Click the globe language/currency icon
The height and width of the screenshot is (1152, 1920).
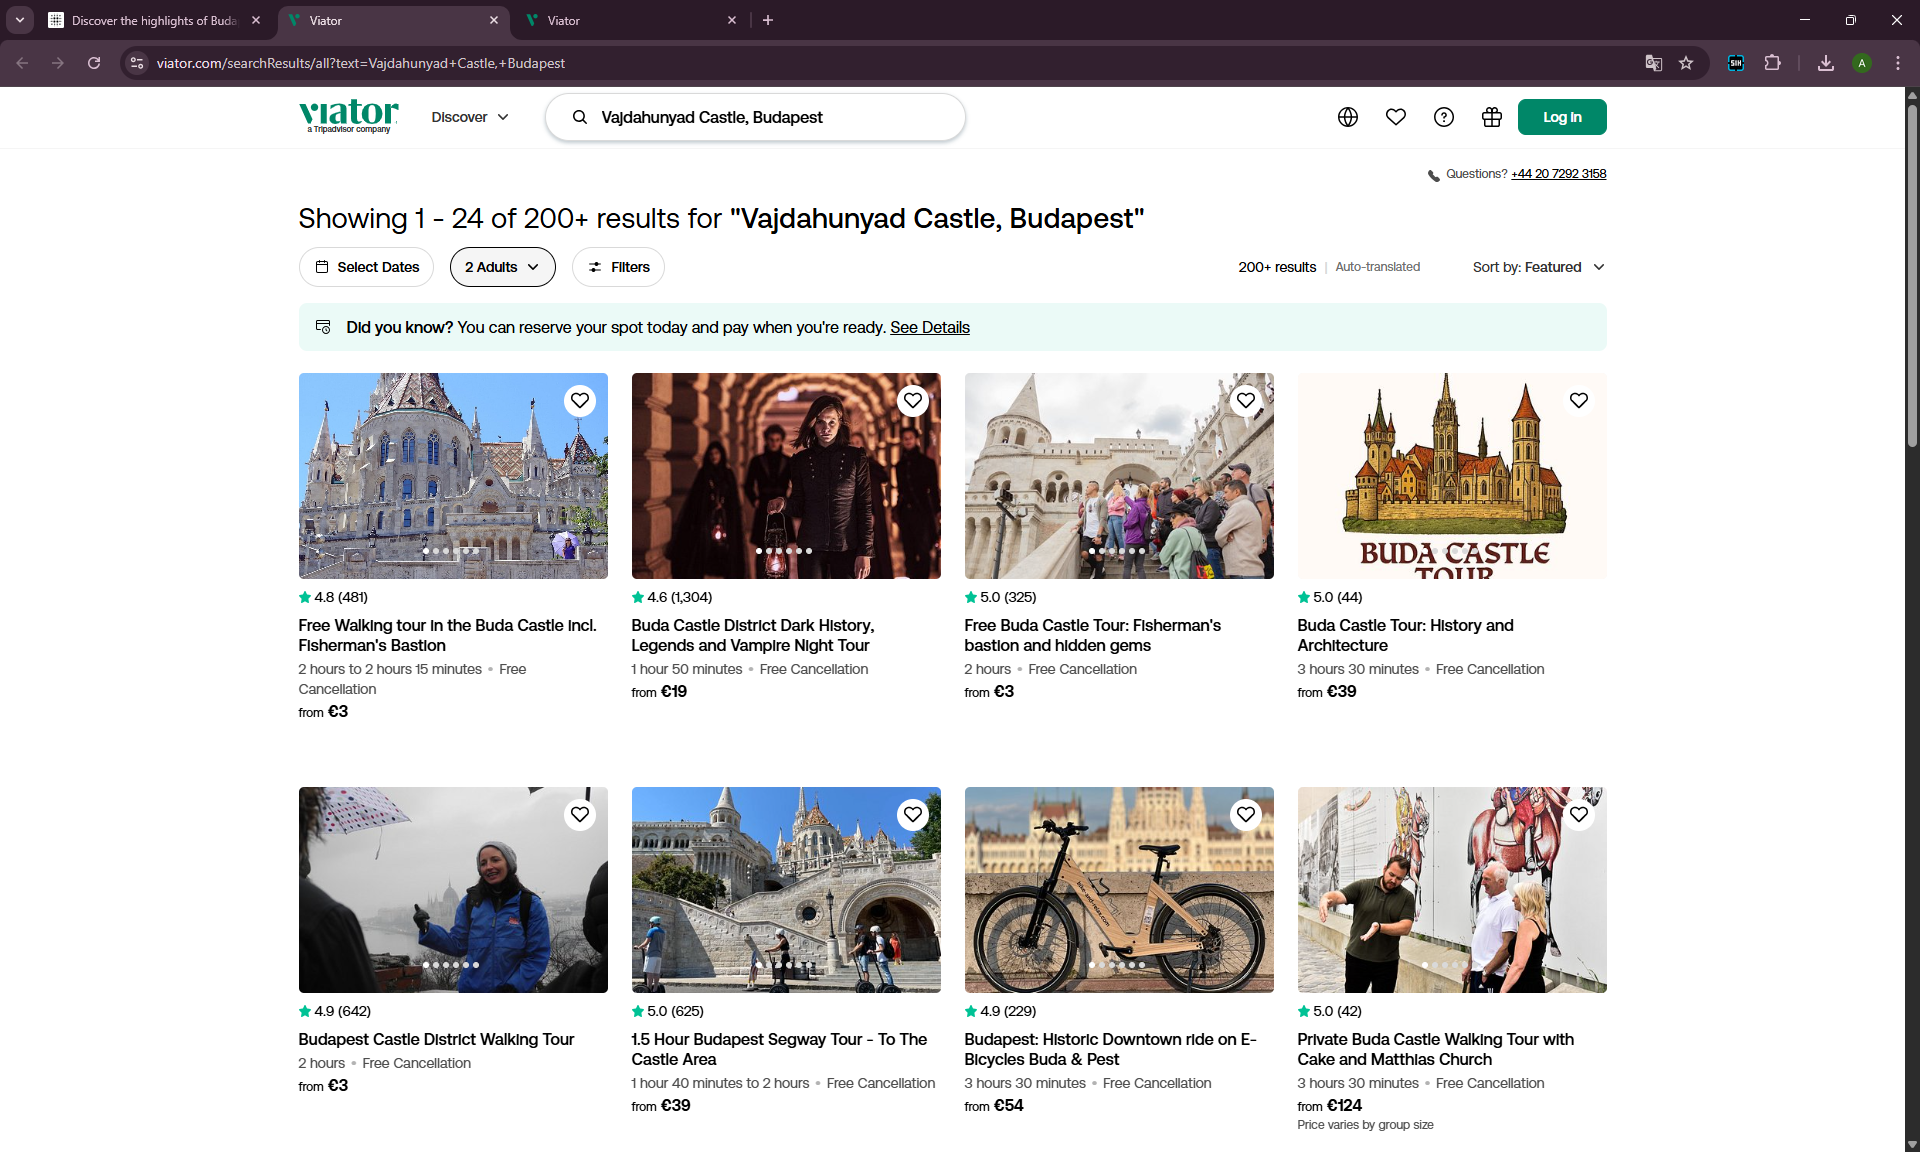pos(1347,117)
